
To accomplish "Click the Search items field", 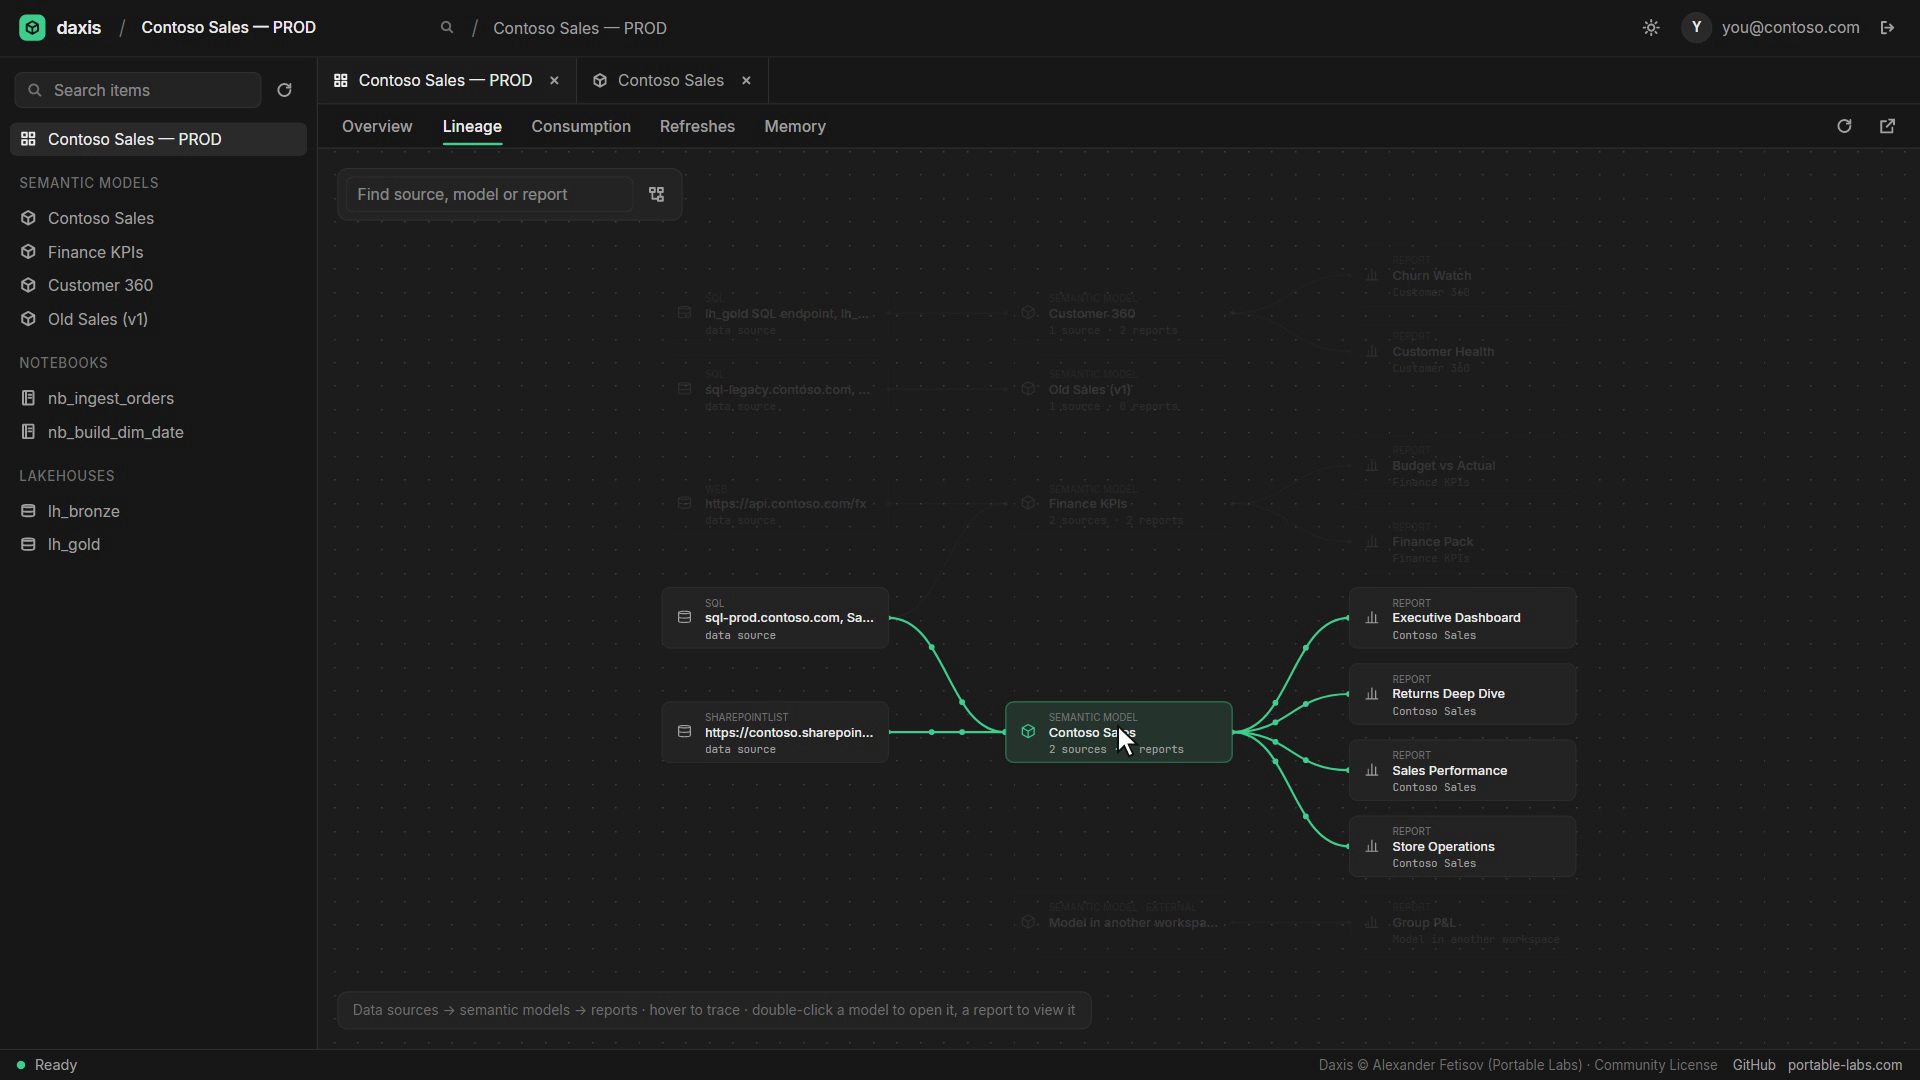I will click(138, 90).
